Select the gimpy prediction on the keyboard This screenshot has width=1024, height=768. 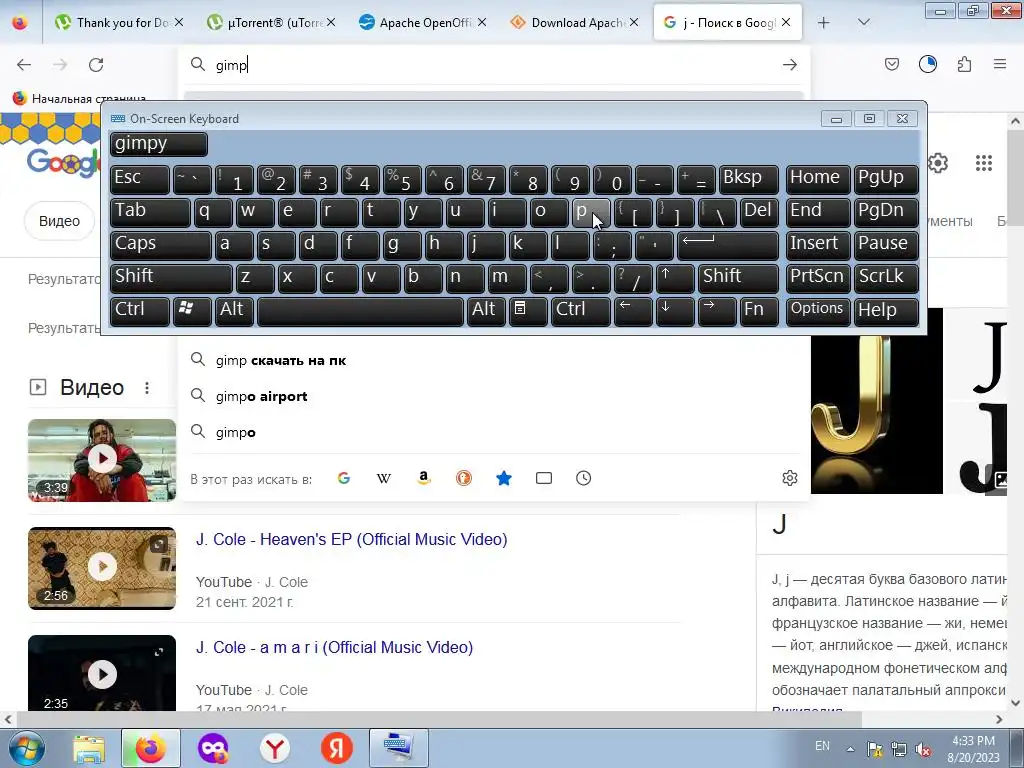[159, 144]
